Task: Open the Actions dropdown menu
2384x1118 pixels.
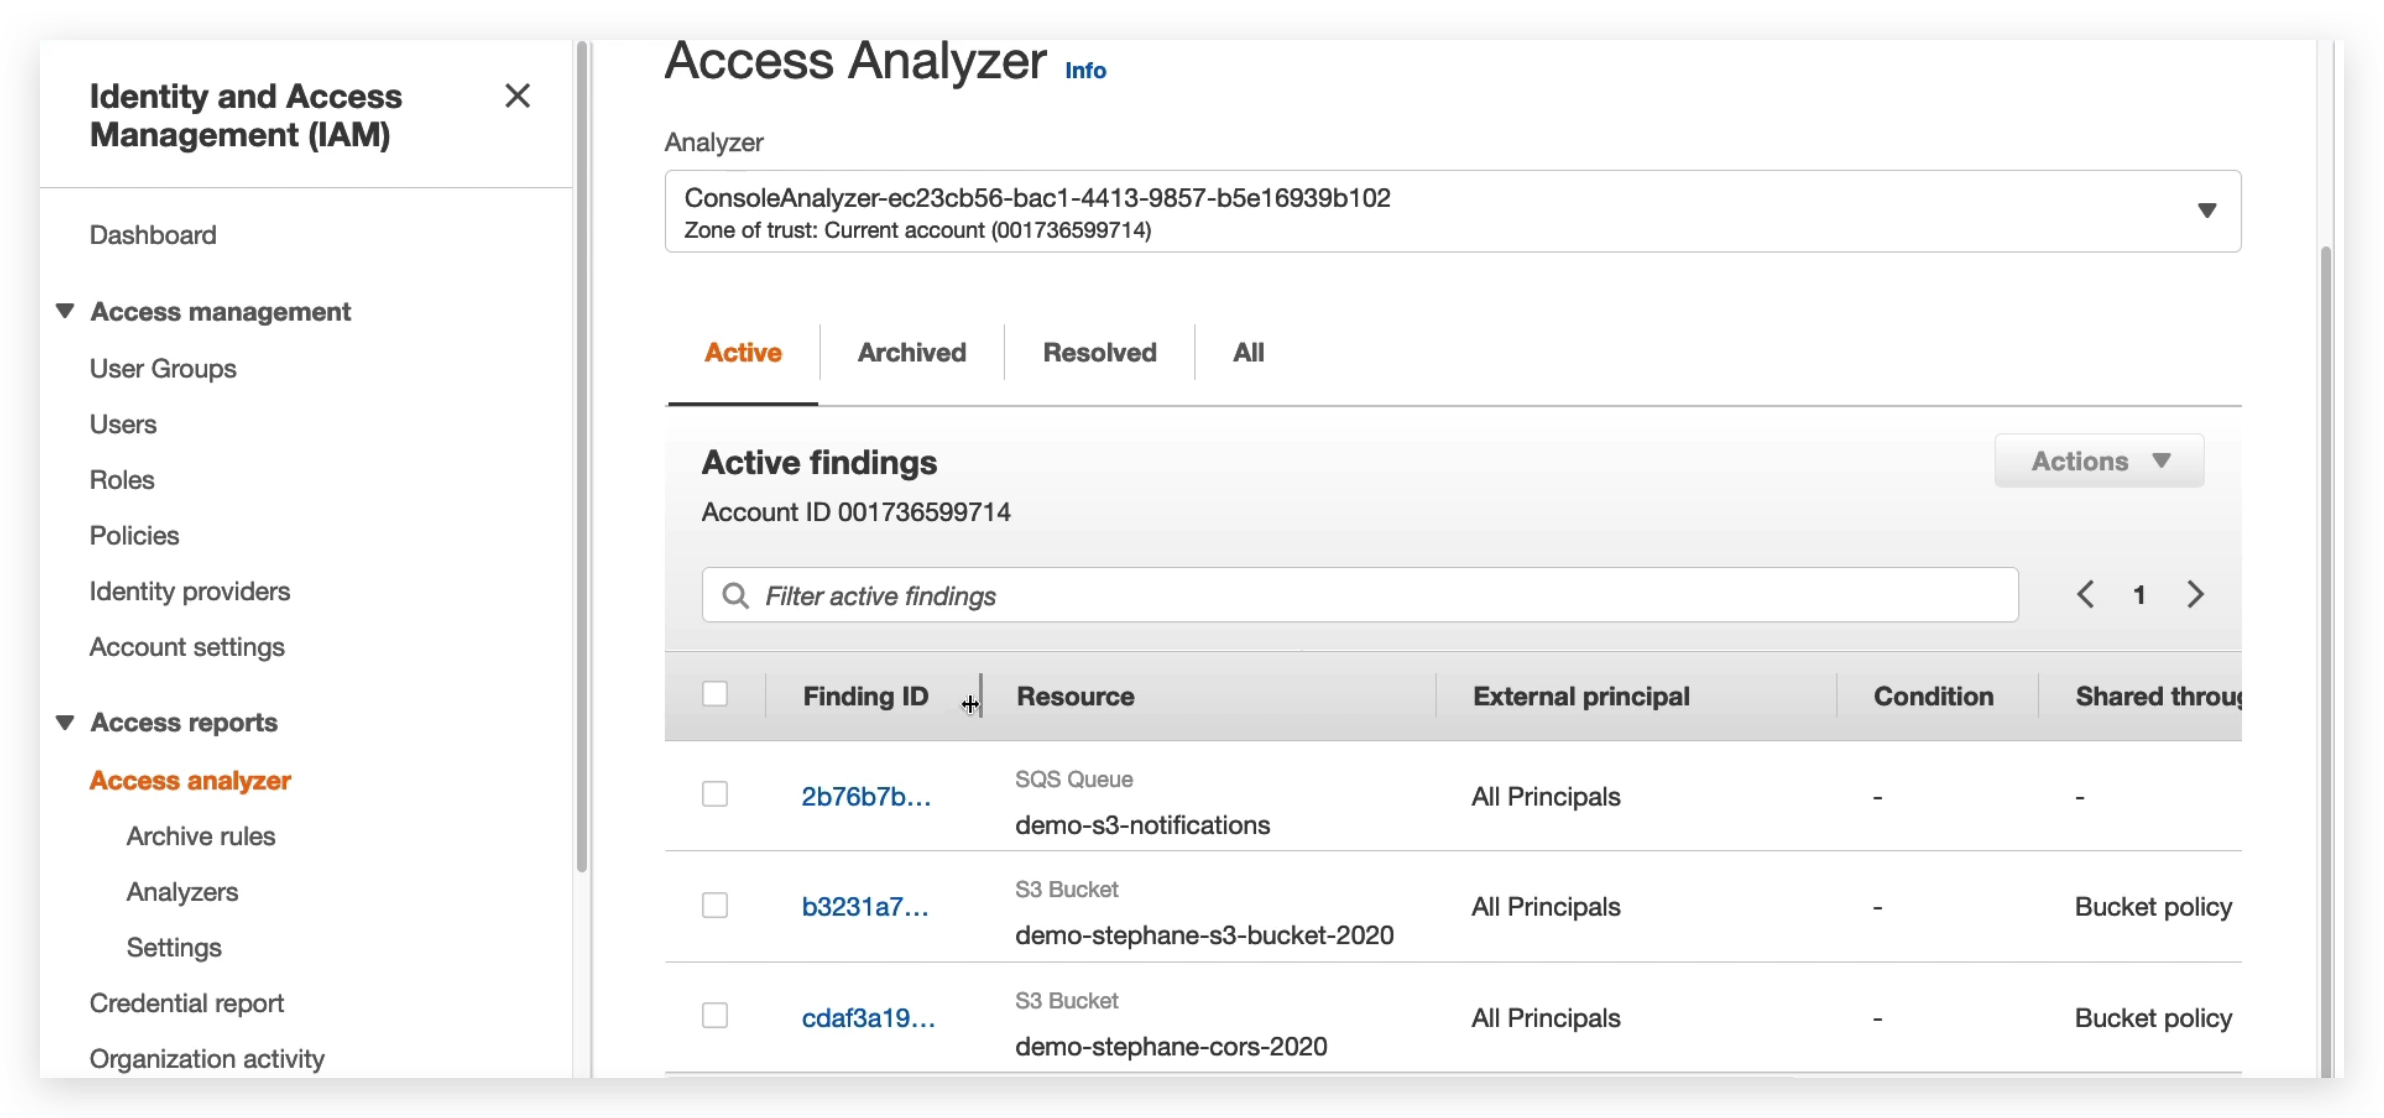Action: (2099, 461)
